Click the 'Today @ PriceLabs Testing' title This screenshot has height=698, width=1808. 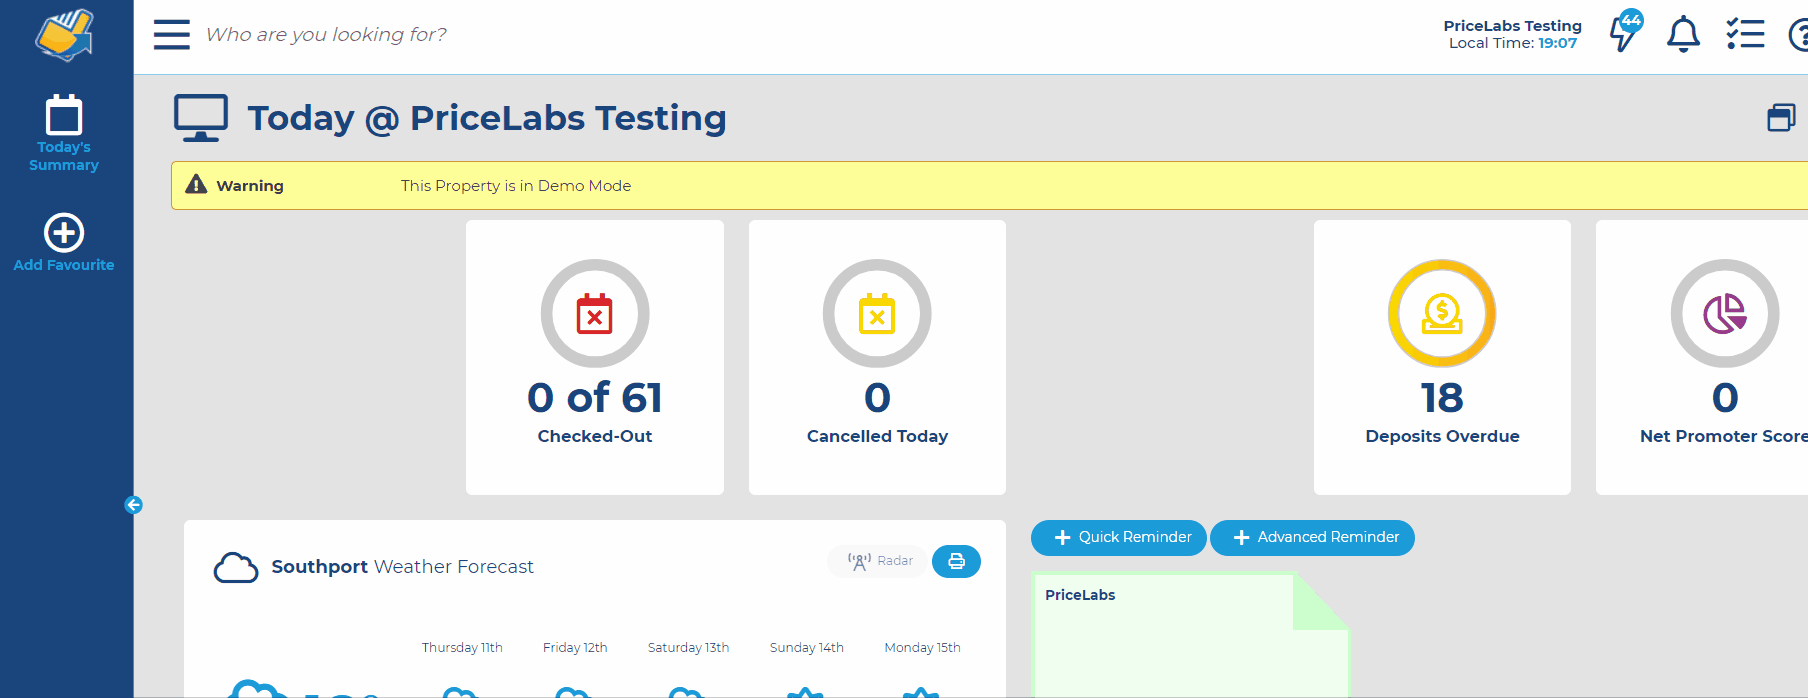(x=487, y=118)
